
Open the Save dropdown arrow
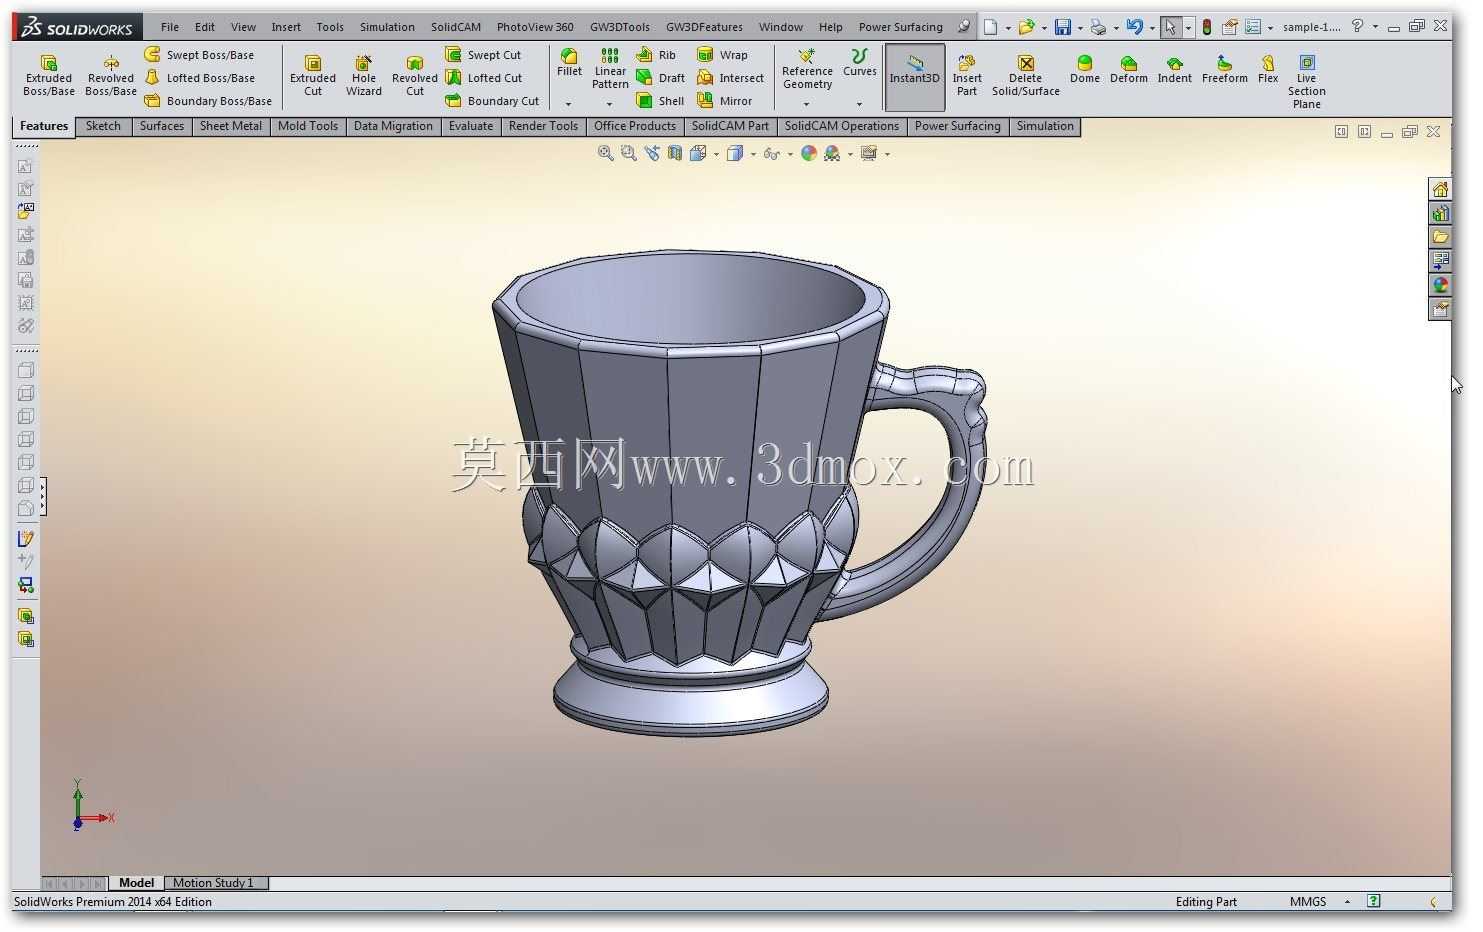click(x=1080, y=28)
